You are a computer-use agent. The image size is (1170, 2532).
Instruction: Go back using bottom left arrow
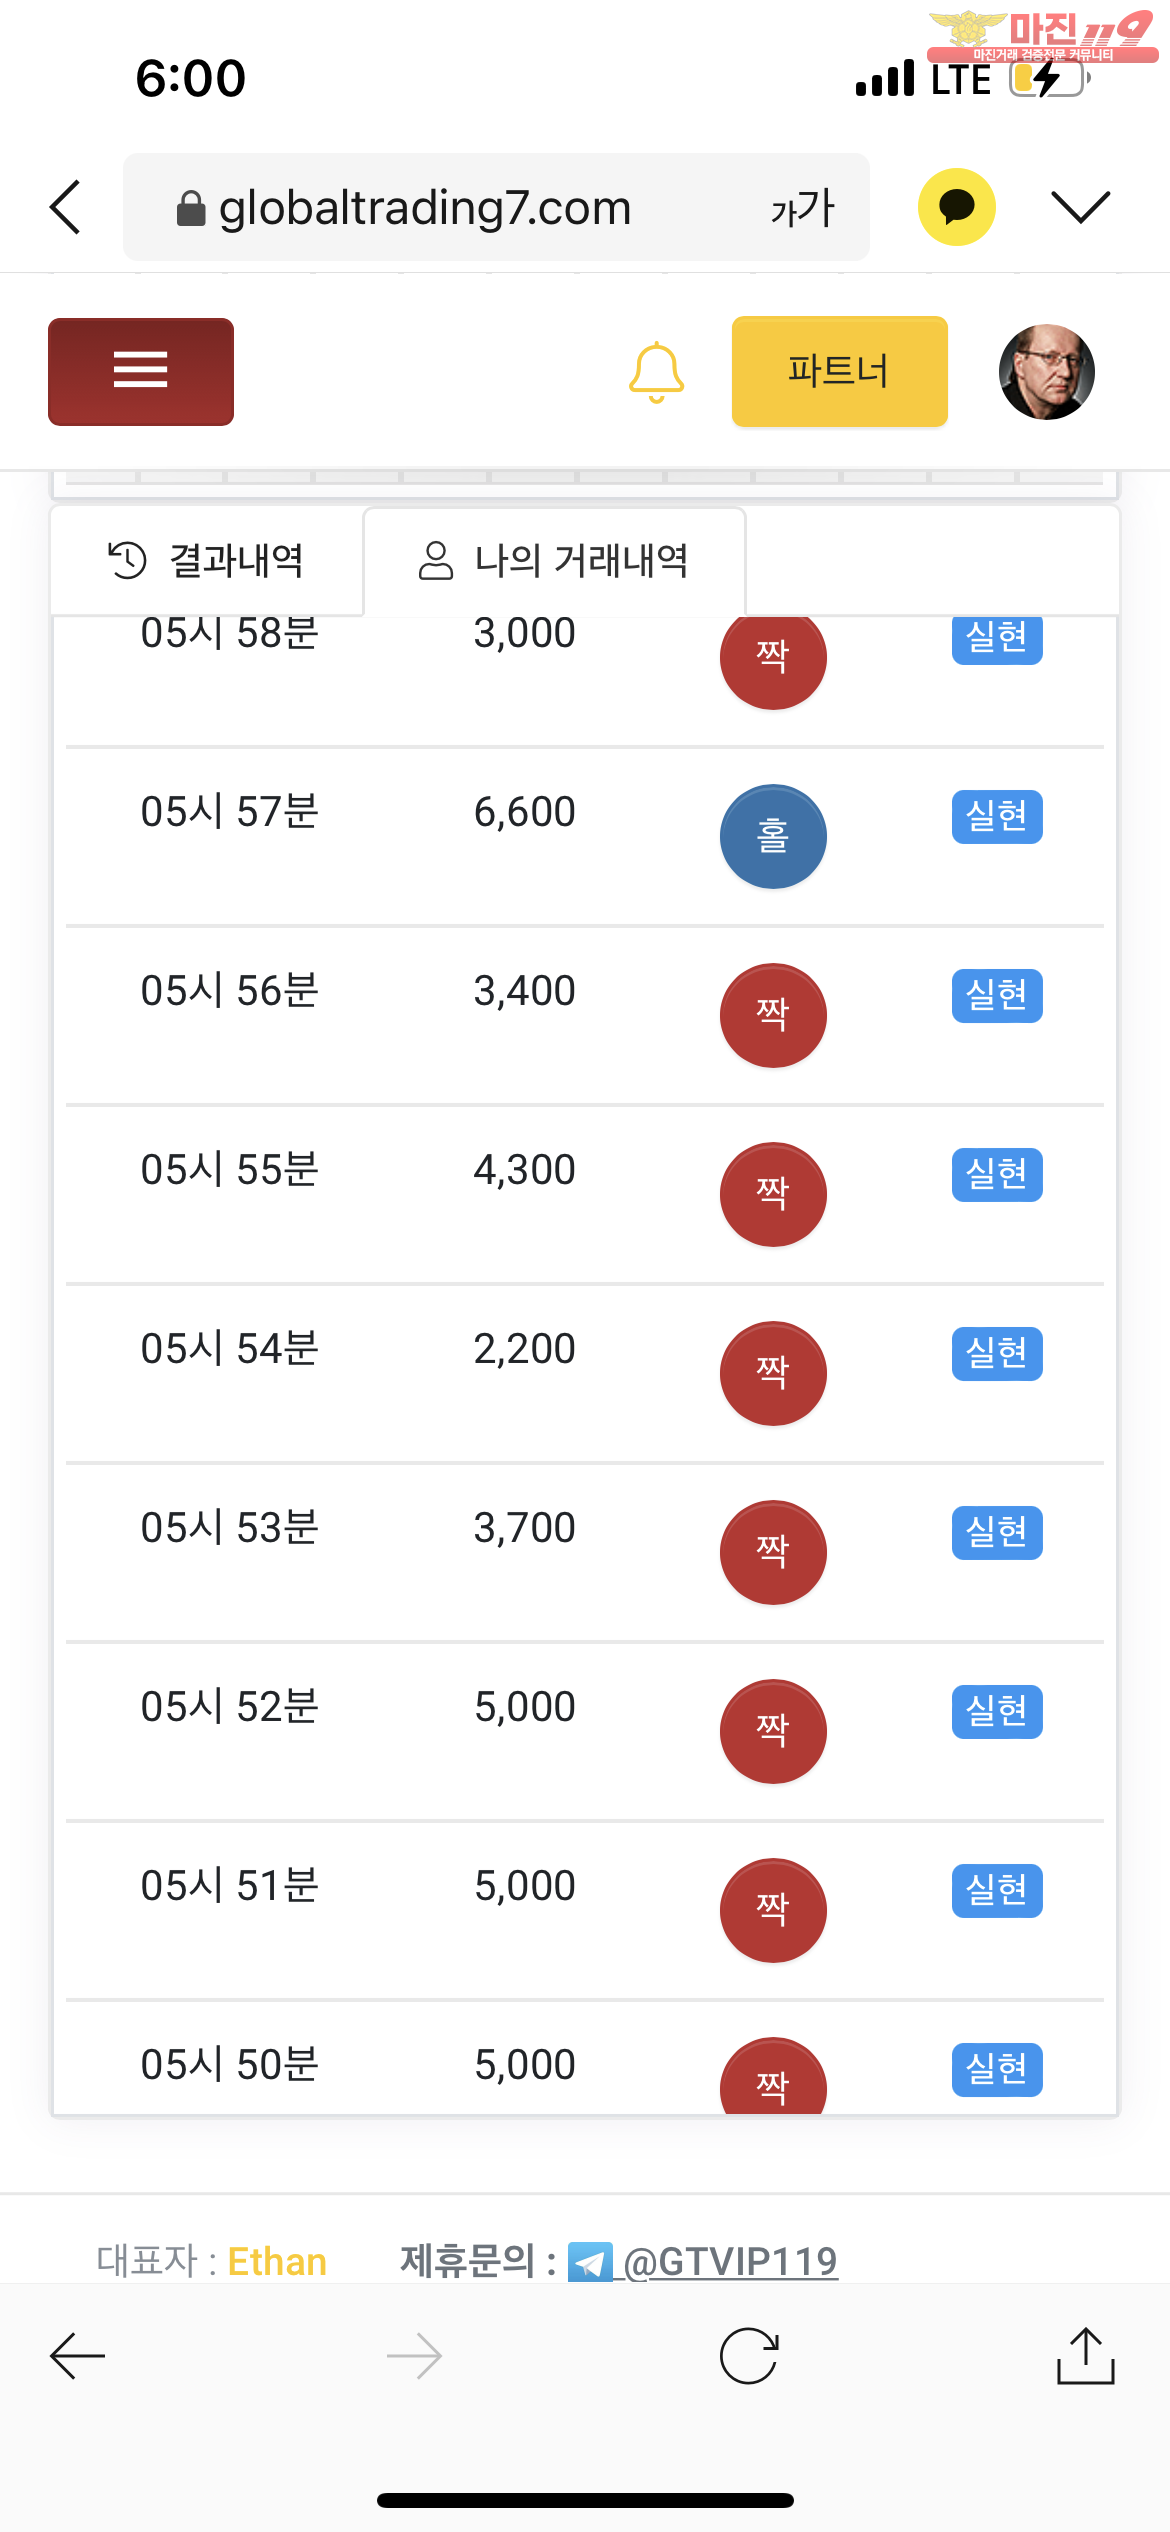coord(77,2356)
